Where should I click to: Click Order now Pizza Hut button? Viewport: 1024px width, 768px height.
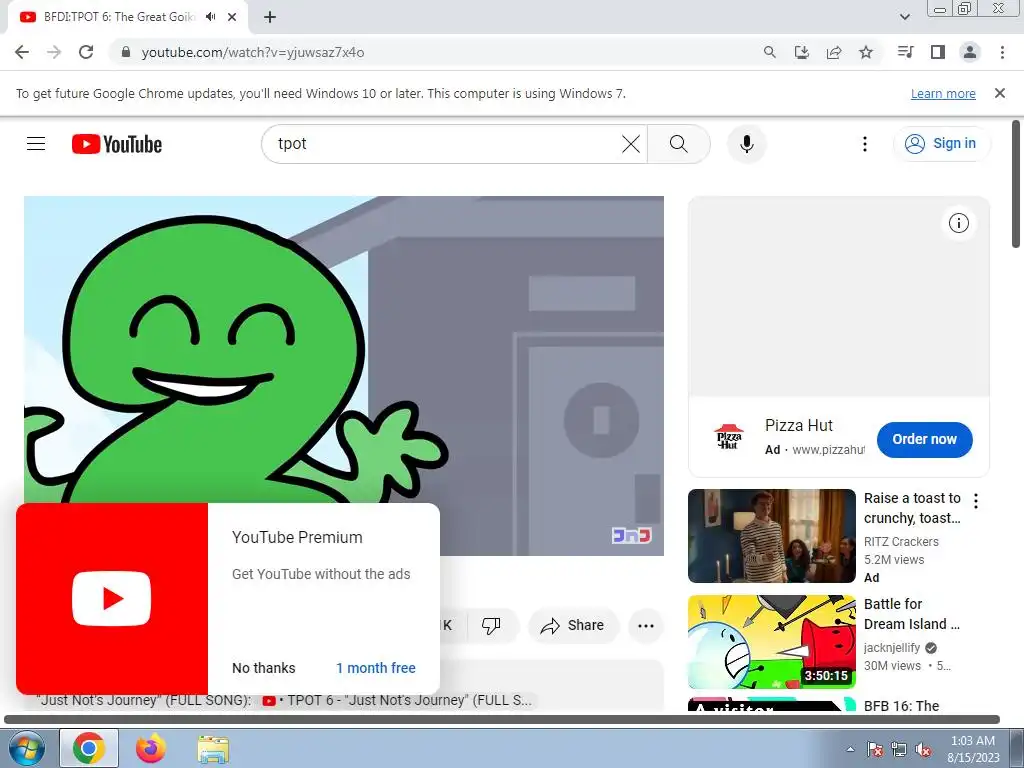(925, 440)
